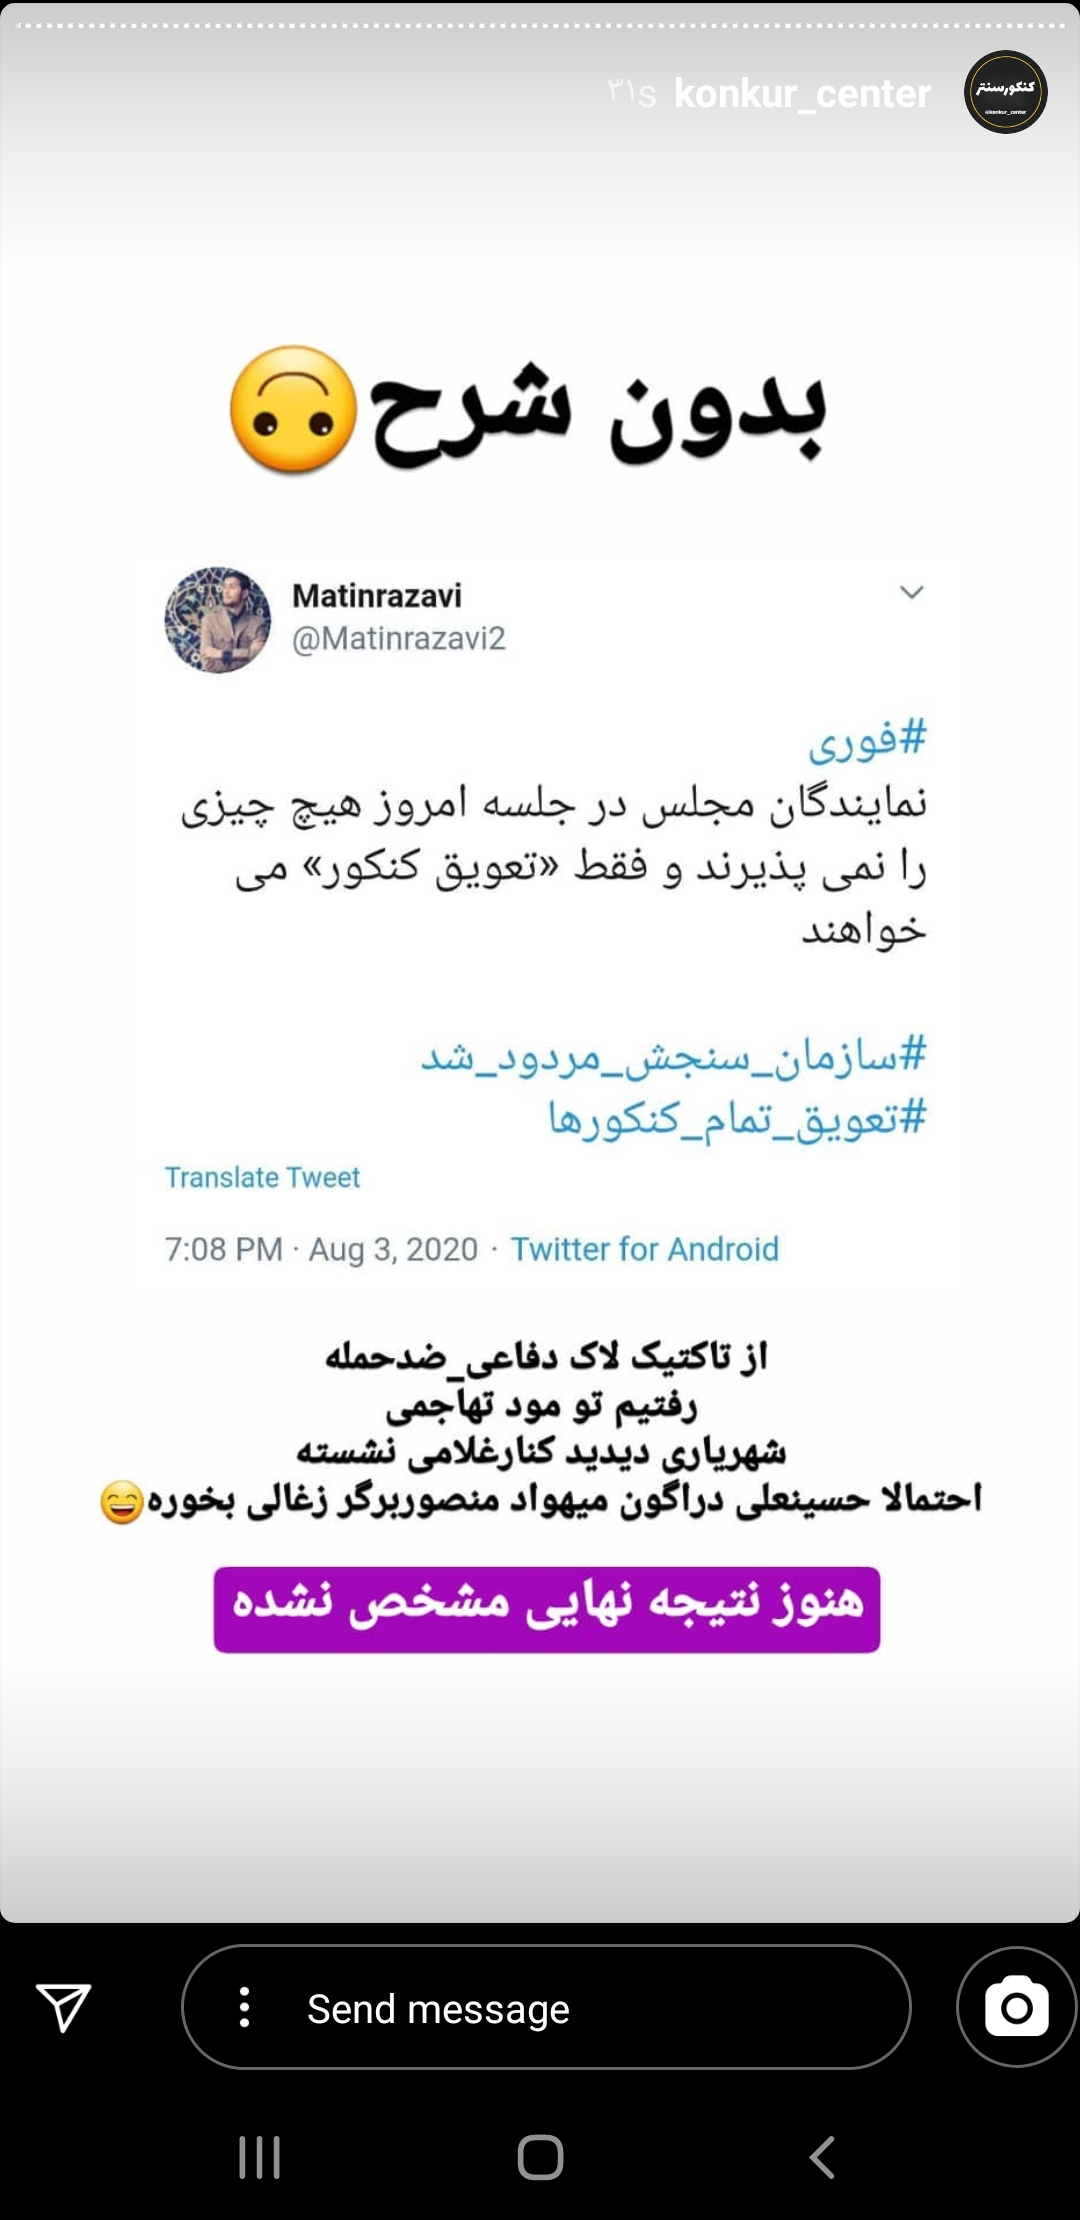This screenshot has height=2220, width=1080.
Task: Tap the #تعویق_تمام_کنکورها hashtag
Action: [x=737, y=1117]
